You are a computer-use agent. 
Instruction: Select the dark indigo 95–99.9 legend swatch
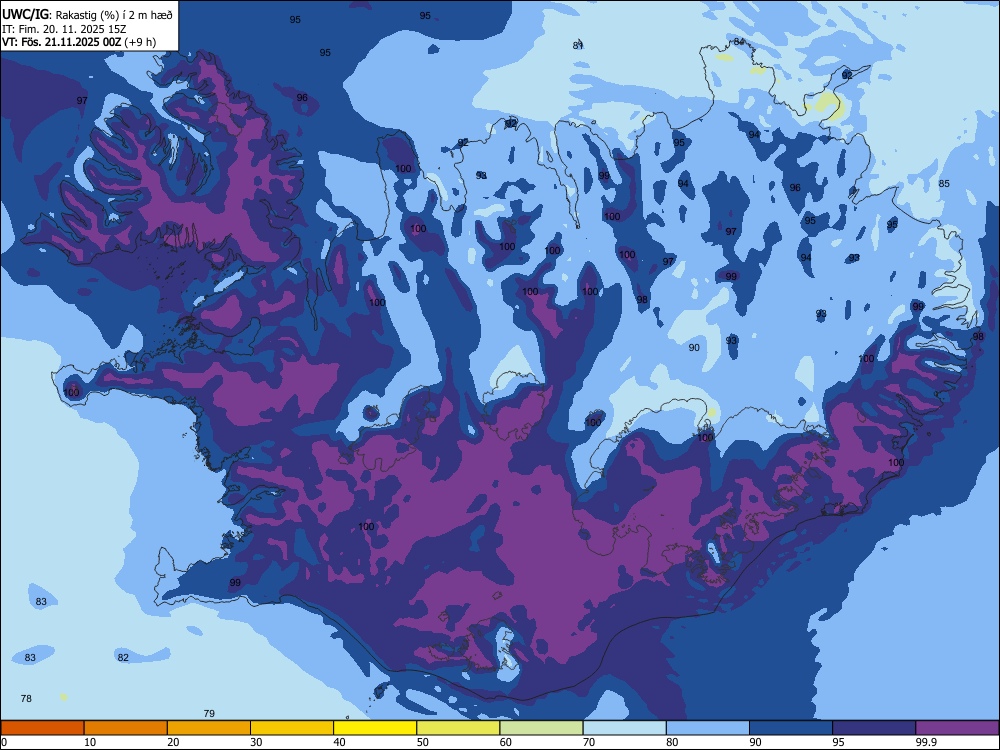pos(874,728)
